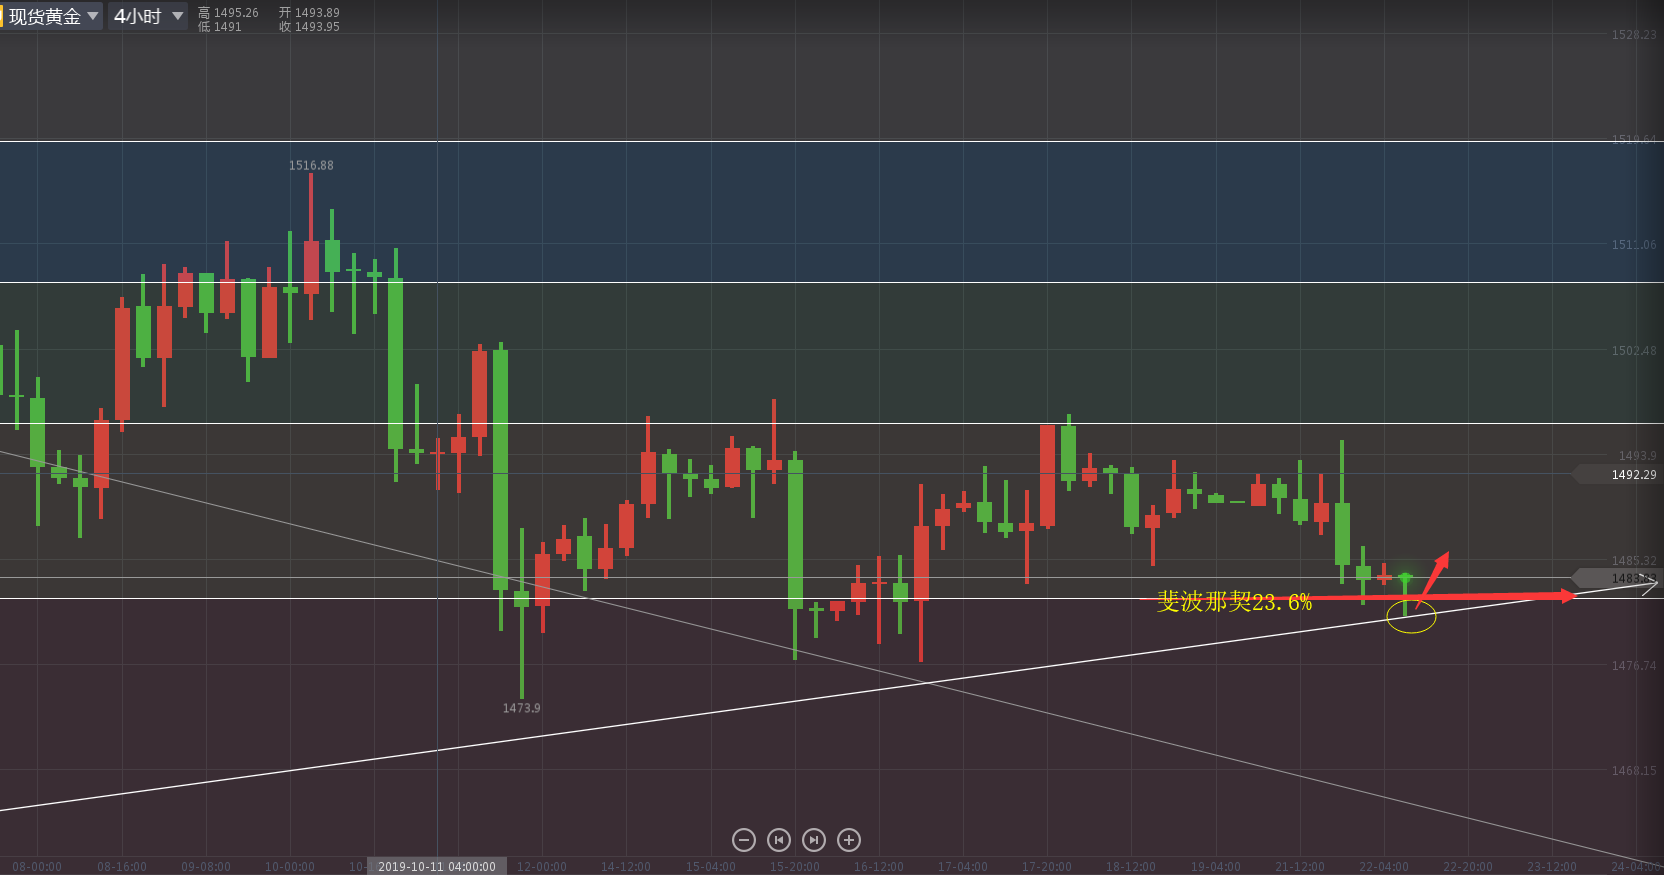
Task: Click the 2019-10-11 04:00:00 time cursor label
Action: pos(437,866)
